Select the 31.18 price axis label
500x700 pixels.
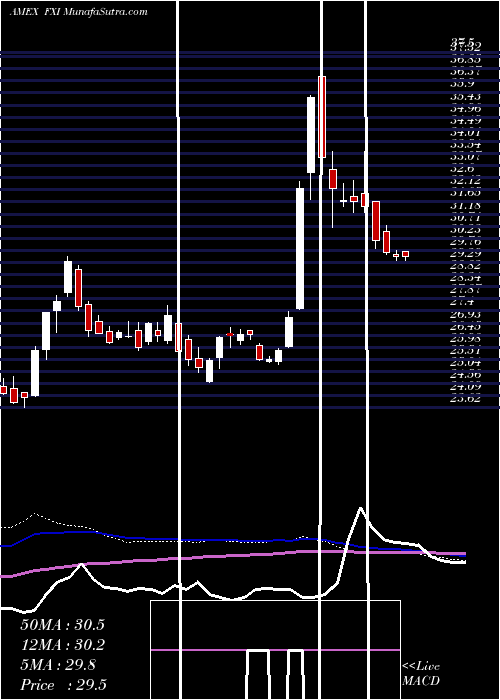[x=465, y=206]
